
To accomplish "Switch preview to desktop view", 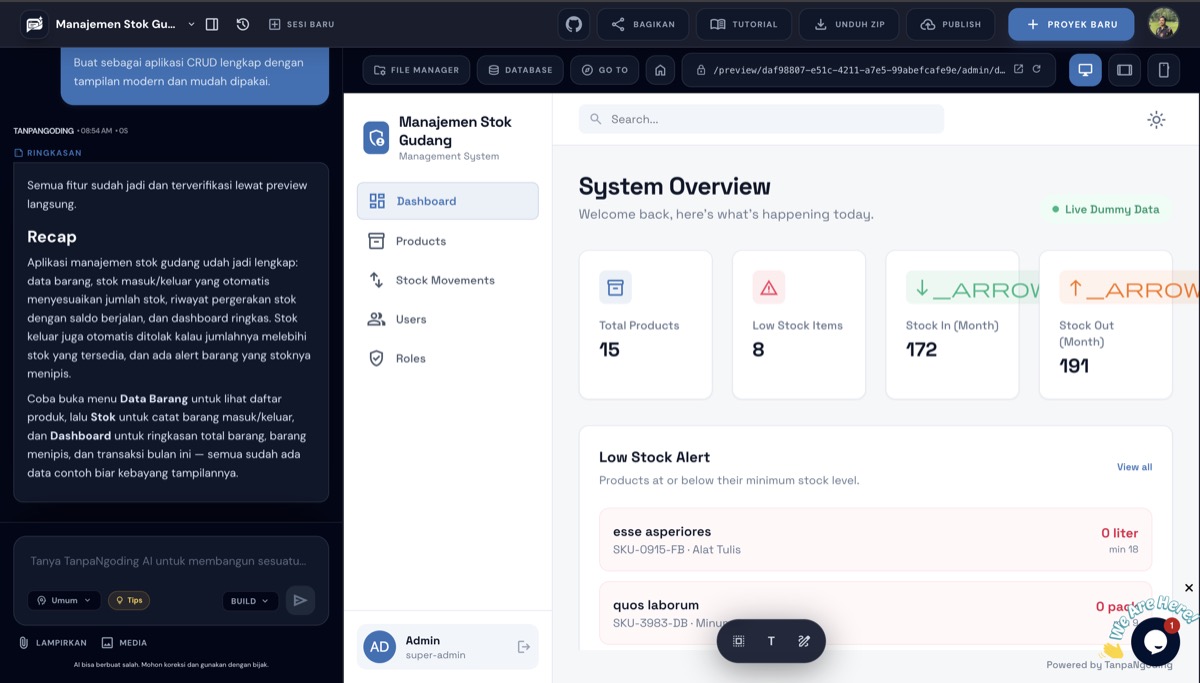I will coord(1085,70).
